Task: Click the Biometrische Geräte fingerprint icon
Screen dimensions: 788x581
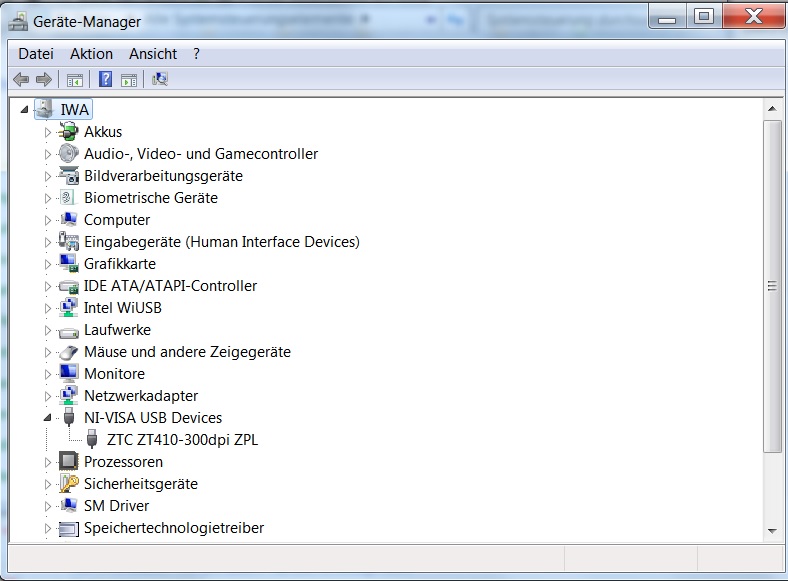Action: [x=67, y=198]
